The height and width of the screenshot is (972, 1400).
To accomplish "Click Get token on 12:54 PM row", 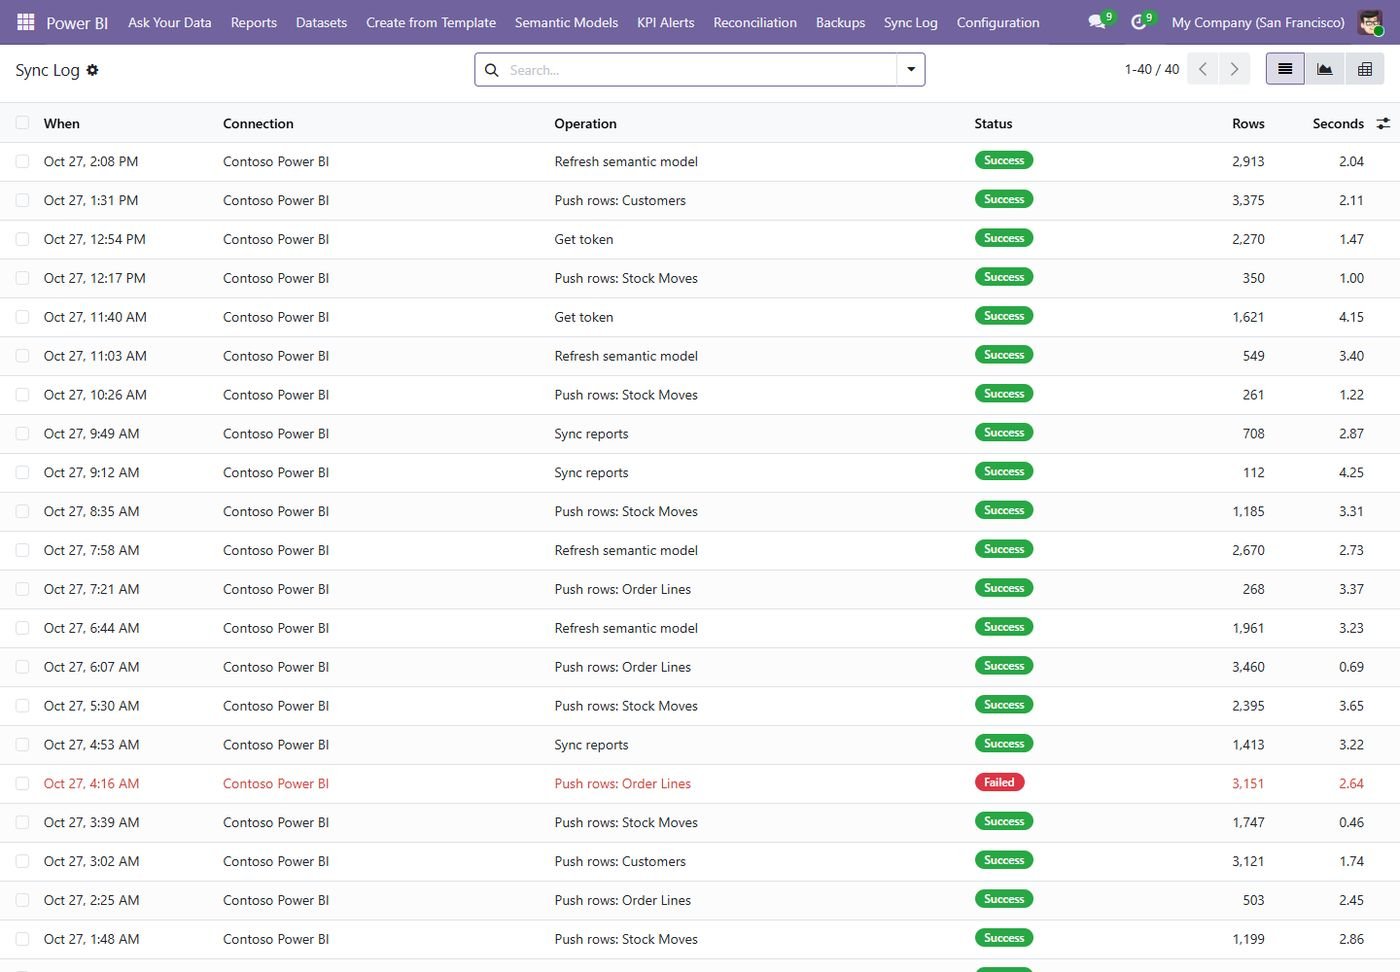I will [x=584, y=239].
